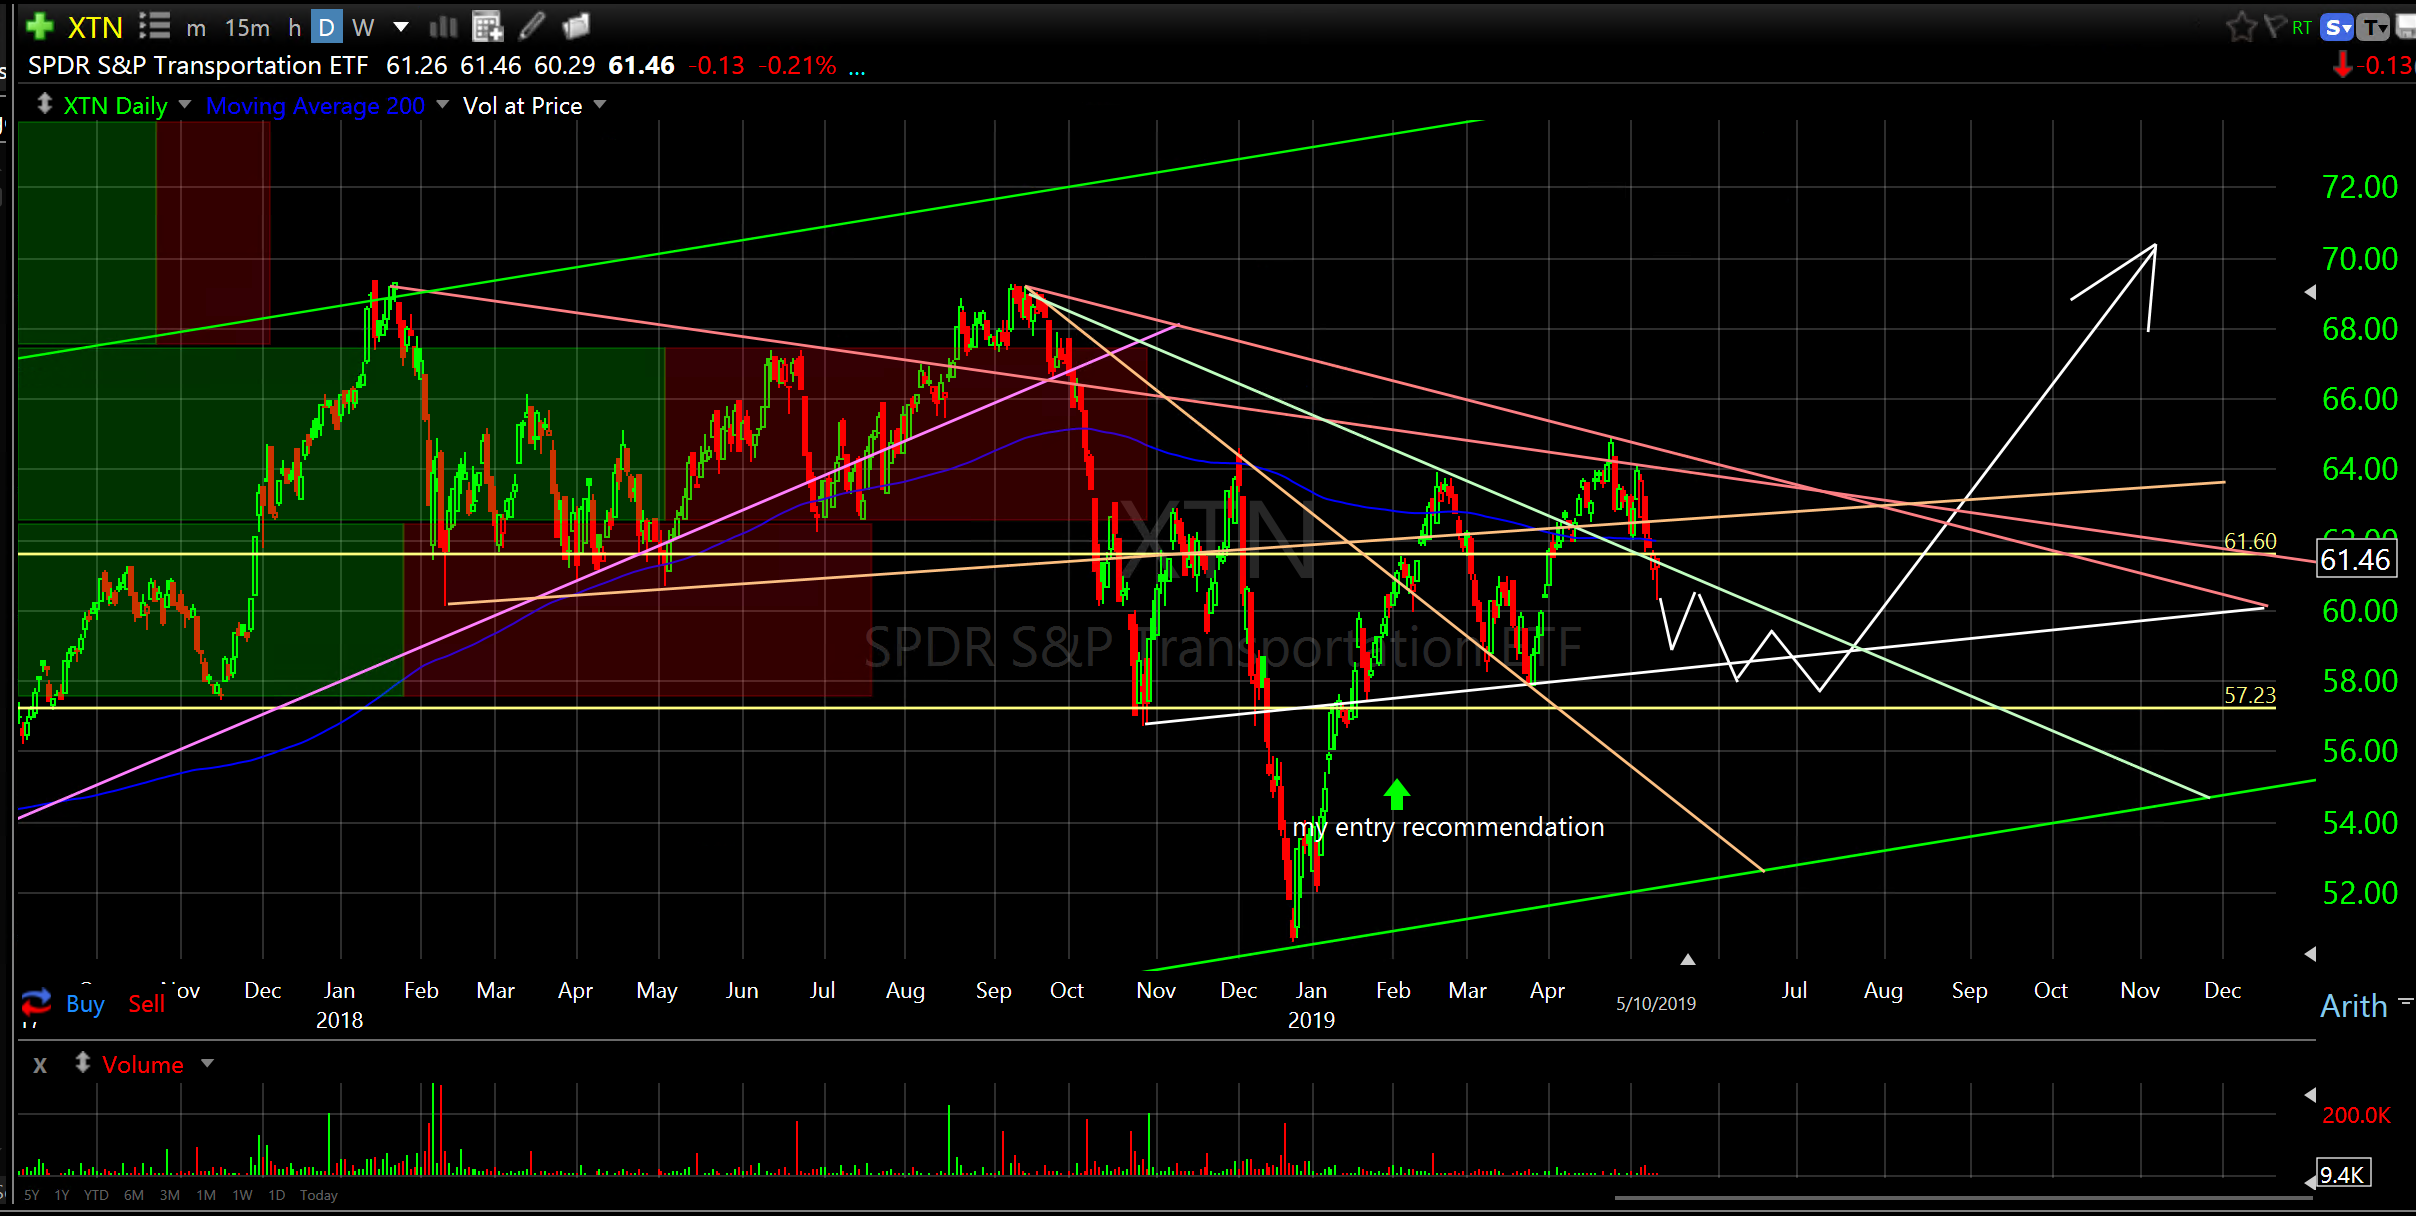
Task: Click the star favorite icon
Action: (x=2241, y=27)
